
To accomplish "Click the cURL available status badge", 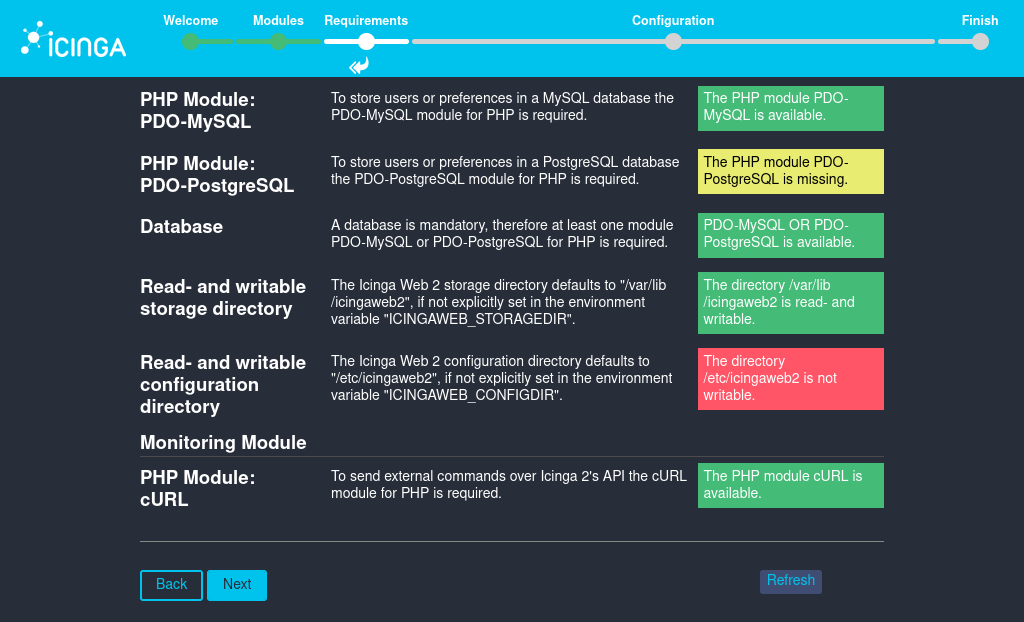I will point(790,485).
